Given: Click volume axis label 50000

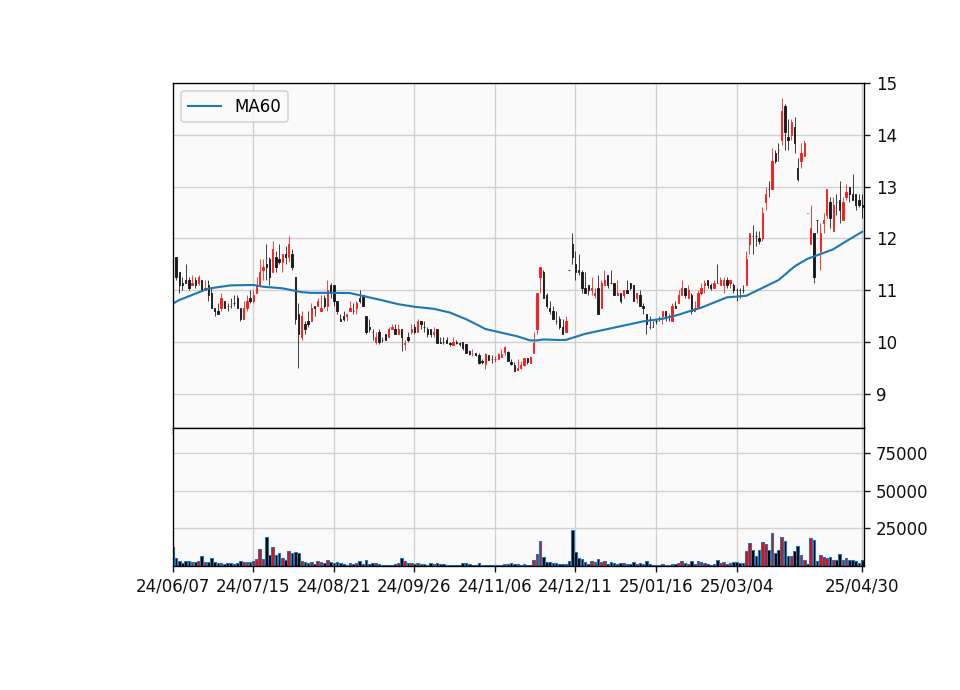Looking at the screenshot, I should [902, 492].
